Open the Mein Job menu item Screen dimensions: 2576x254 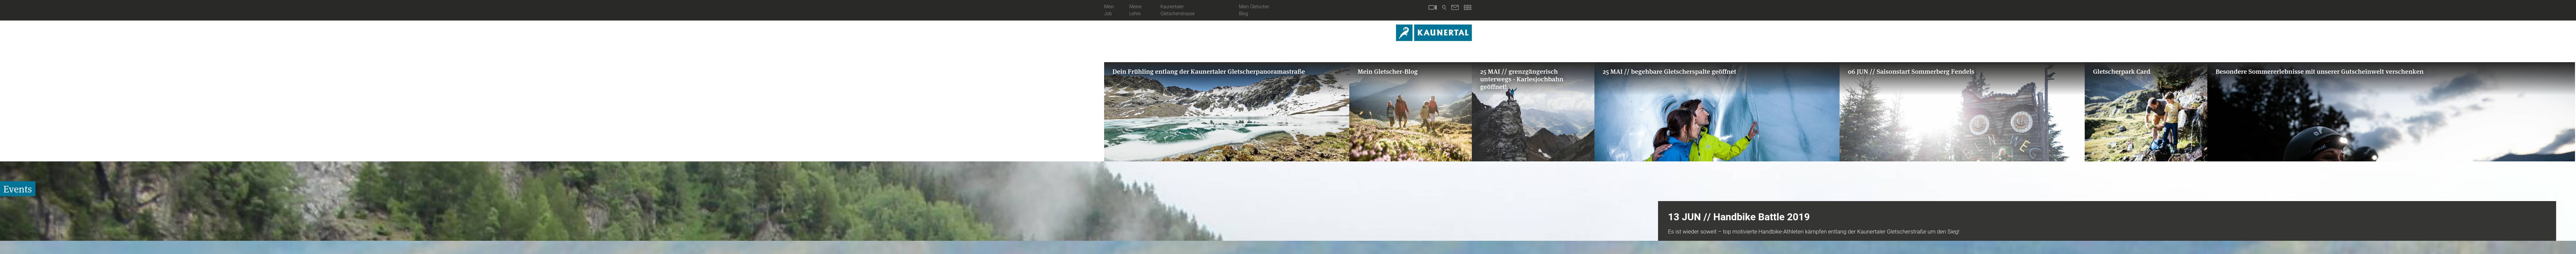pyautogui.click(x=1109, y=10)
